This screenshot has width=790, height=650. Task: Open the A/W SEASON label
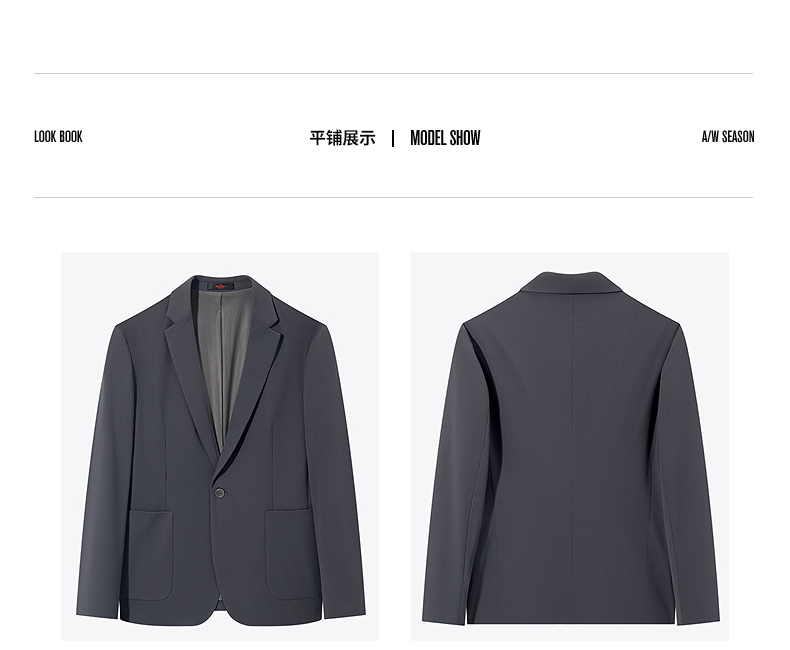pyautogui.click(x=728, y=137)
